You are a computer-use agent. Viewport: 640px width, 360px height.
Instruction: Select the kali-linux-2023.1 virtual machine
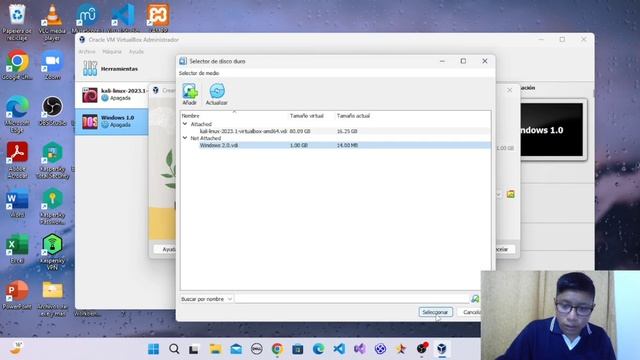[x=112, y=95]
